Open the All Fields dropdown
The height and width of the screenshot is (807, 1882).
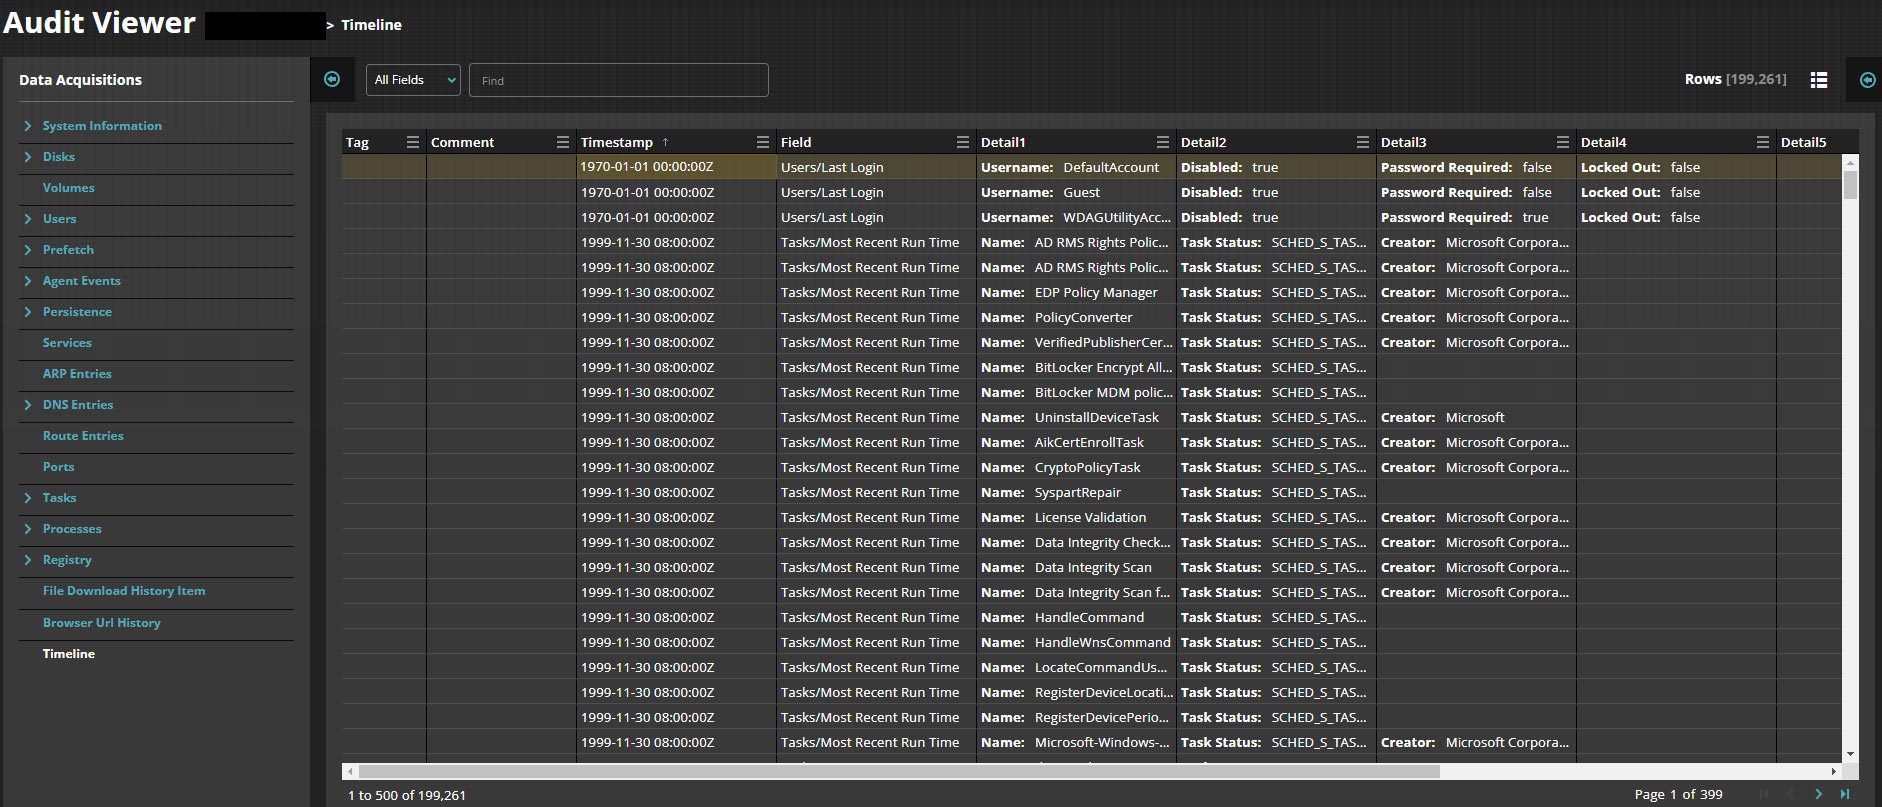(x=413, y=80)
